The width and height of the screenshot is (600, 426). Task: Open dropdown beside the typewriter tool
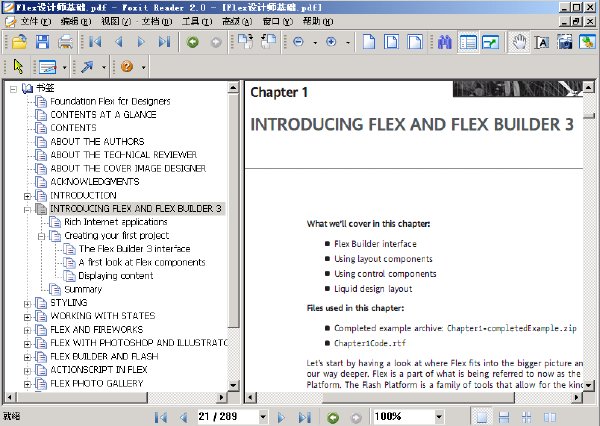click(64, 67)
